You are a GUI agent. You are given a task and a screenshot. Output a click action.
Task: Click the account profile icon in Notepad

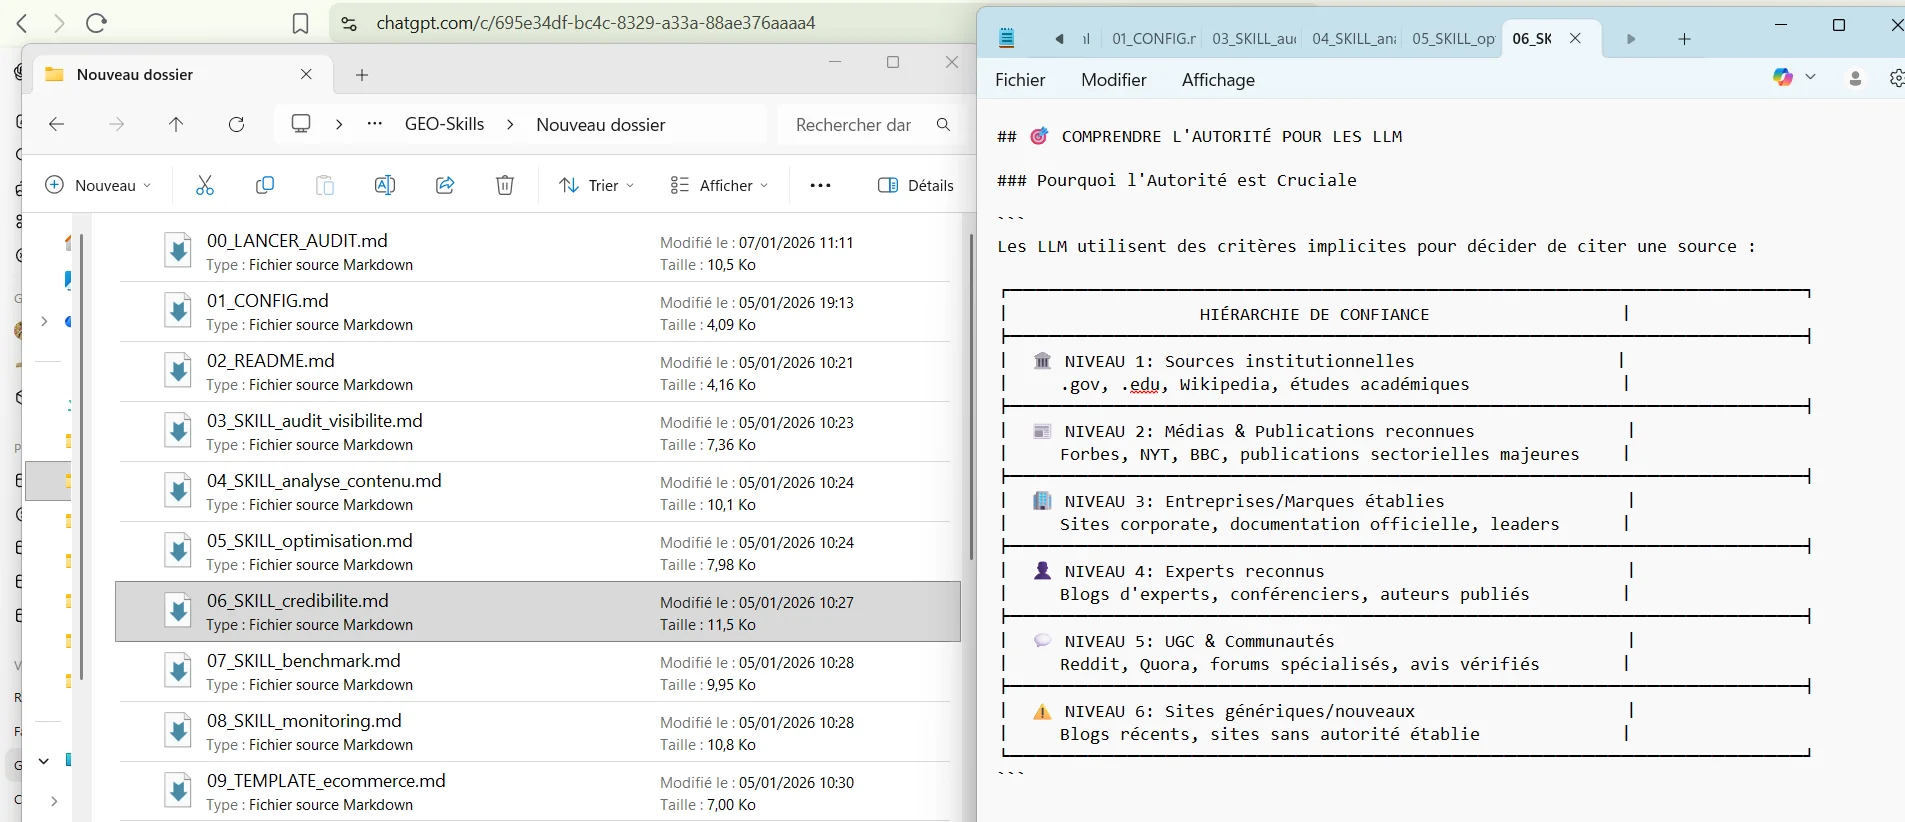1855,78
